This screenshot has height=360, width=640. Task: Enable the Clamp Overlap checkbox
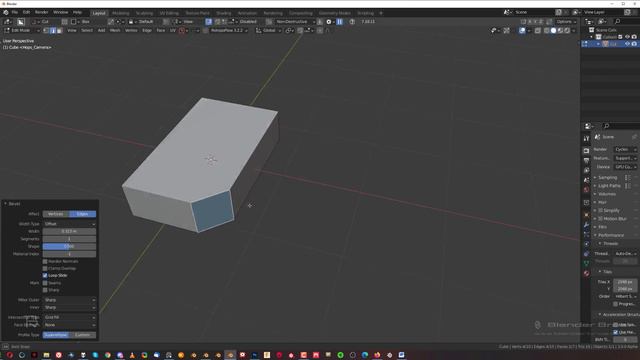pos(45,269)
